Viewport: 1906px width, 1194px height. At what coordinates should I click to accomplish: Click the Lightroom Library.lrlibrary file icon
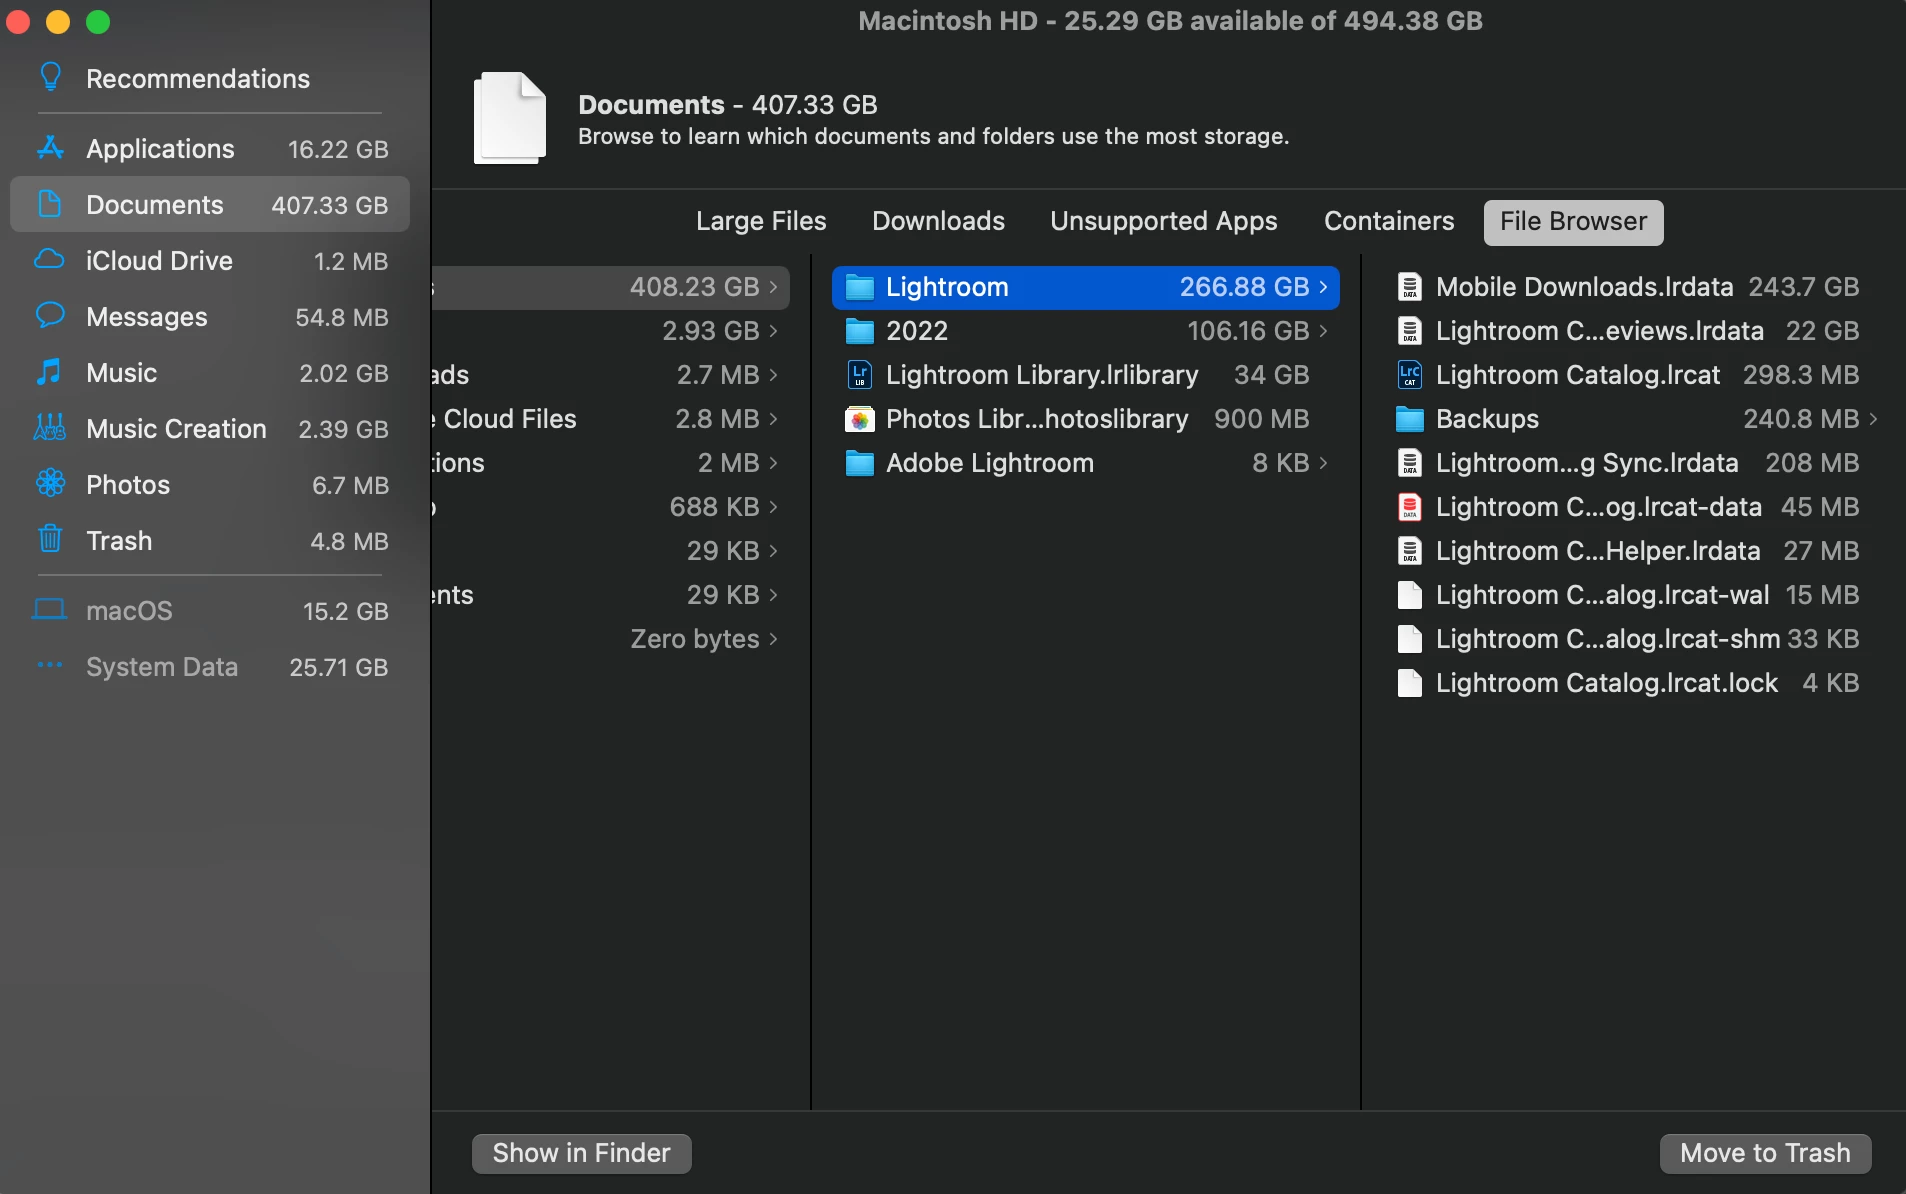tap(860, 375)
